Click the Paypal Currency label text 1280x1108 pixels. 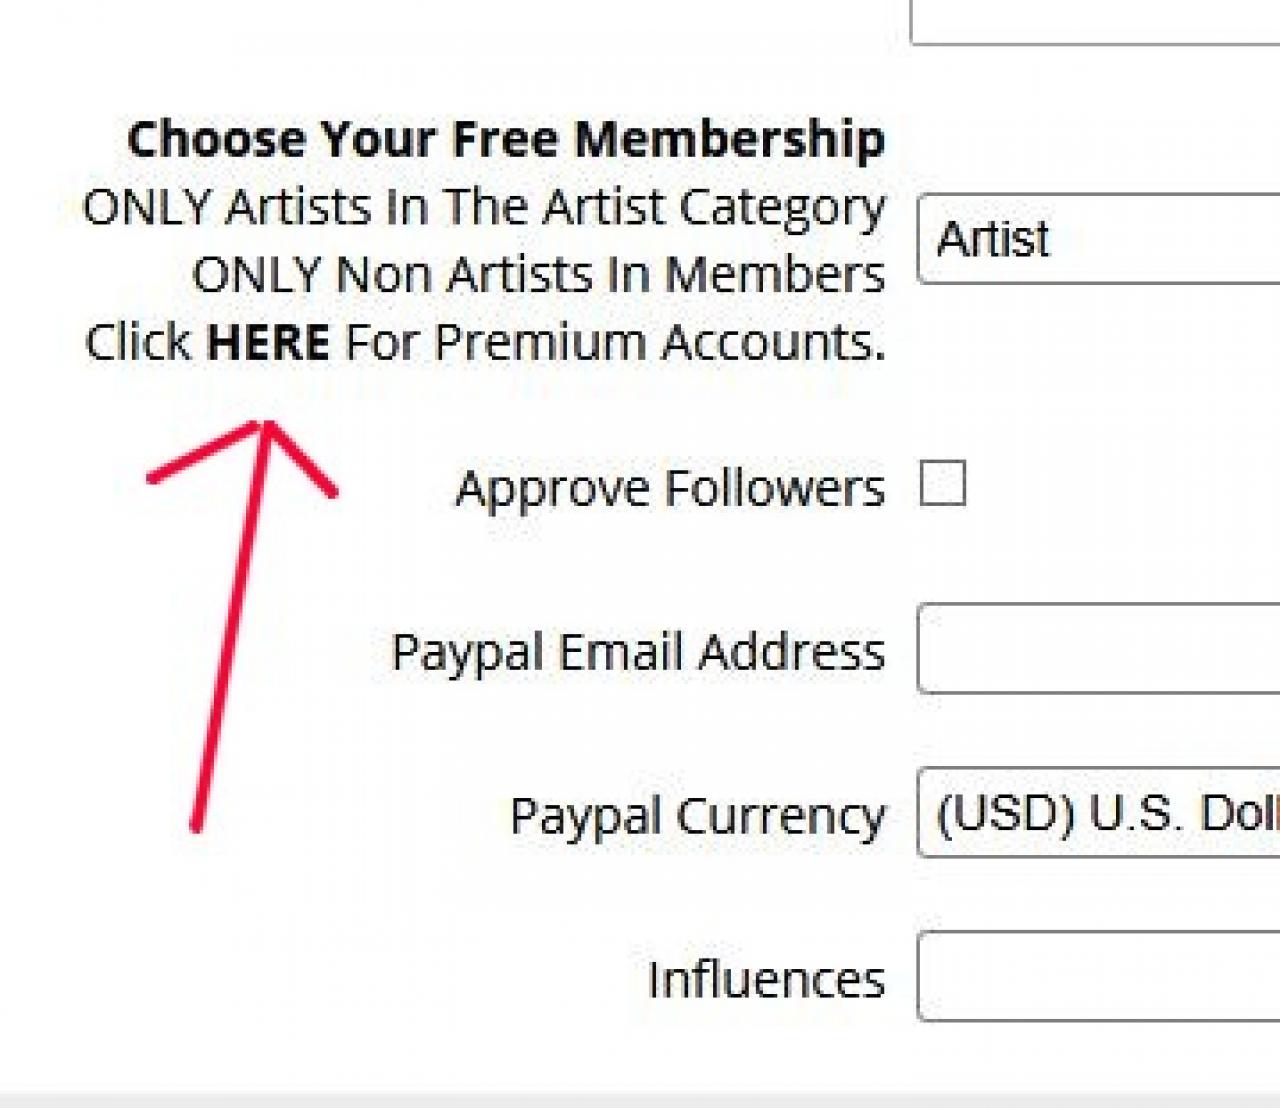(x=697, y=817)
